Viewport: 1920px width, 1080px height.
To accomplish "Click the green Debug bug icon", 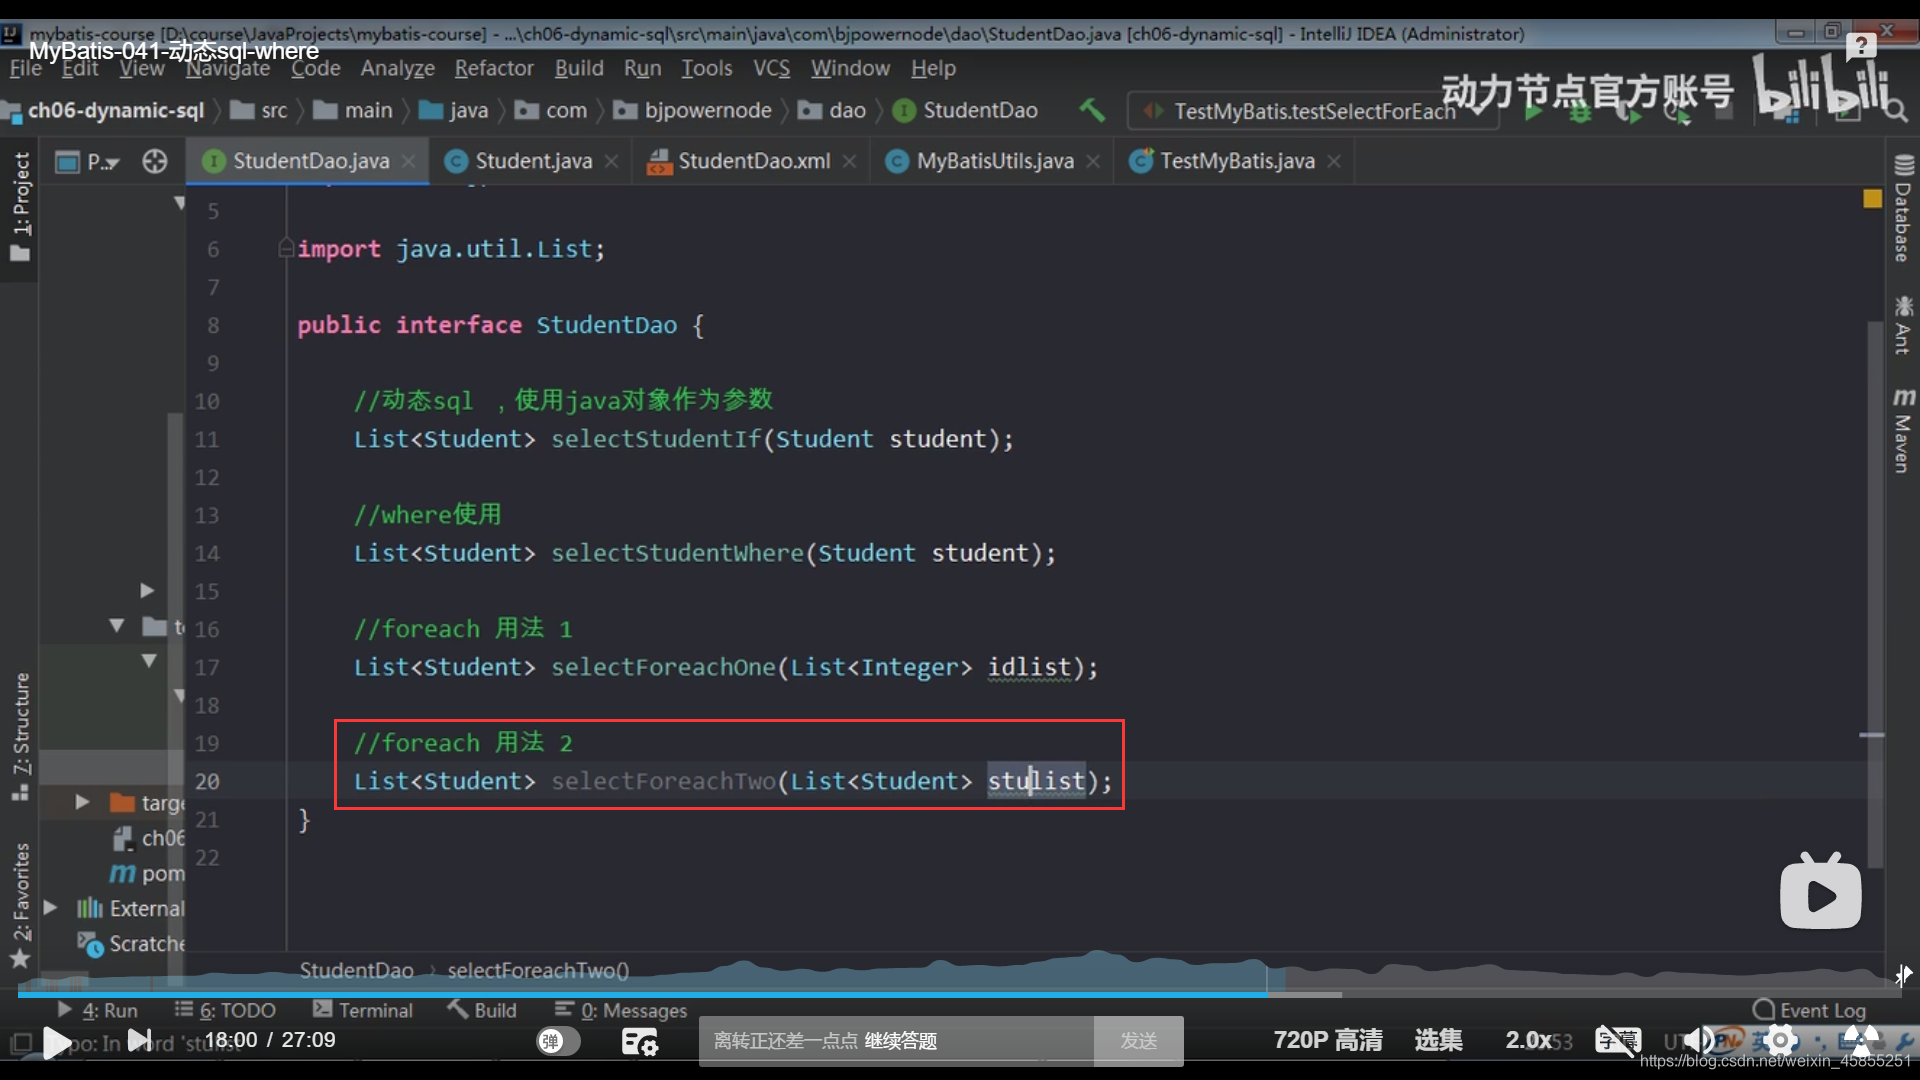I will click(1580, 113).
